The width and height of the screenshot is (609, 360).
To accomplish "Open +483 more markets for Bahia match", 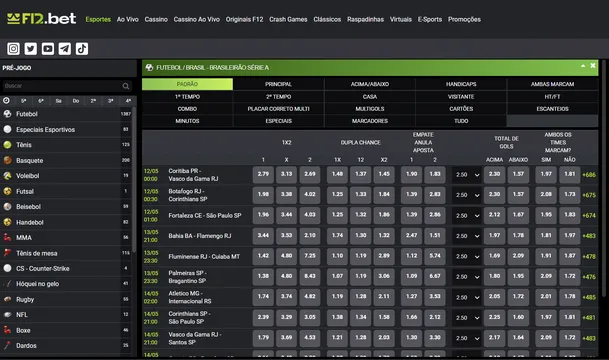I will click(x=589, y=236).
